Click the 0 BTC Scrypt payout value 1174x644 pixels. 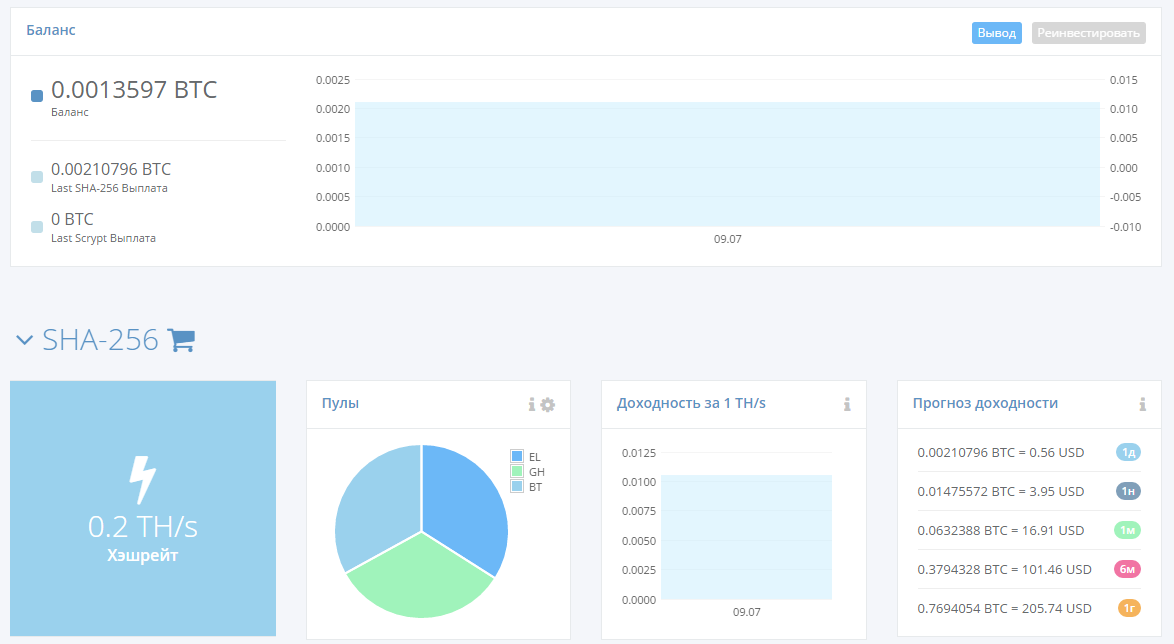73,219
